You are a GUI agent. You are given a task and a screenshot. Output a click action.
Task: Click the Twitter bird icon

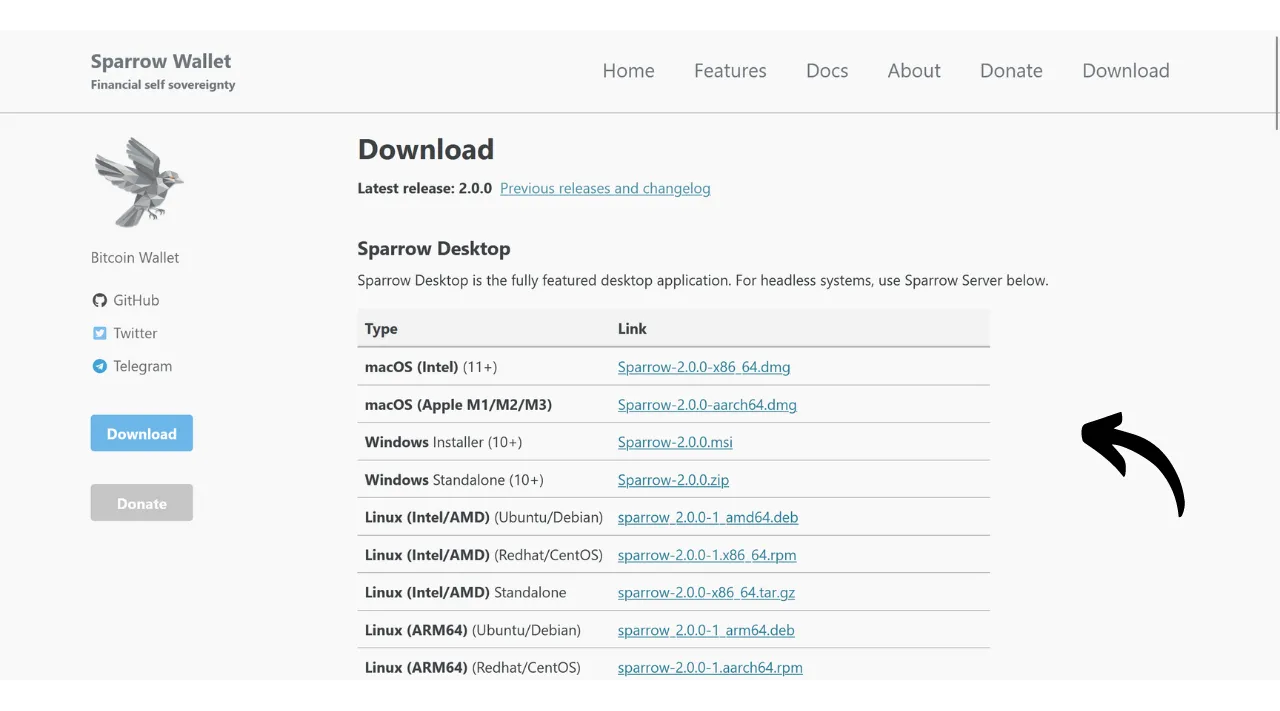(x=99, y=333)
